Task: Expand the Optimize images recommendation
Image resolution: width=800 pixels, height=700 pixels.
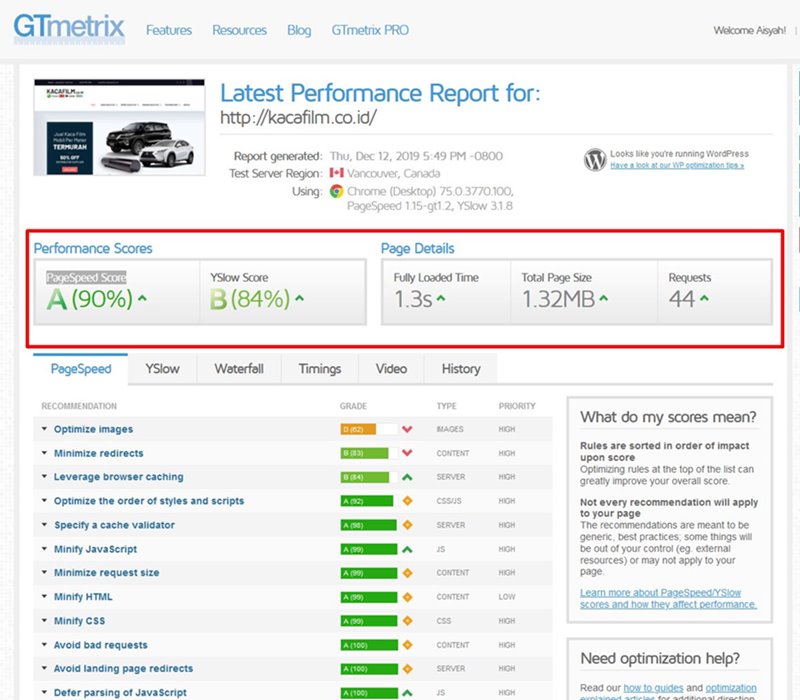Action: 92,429
